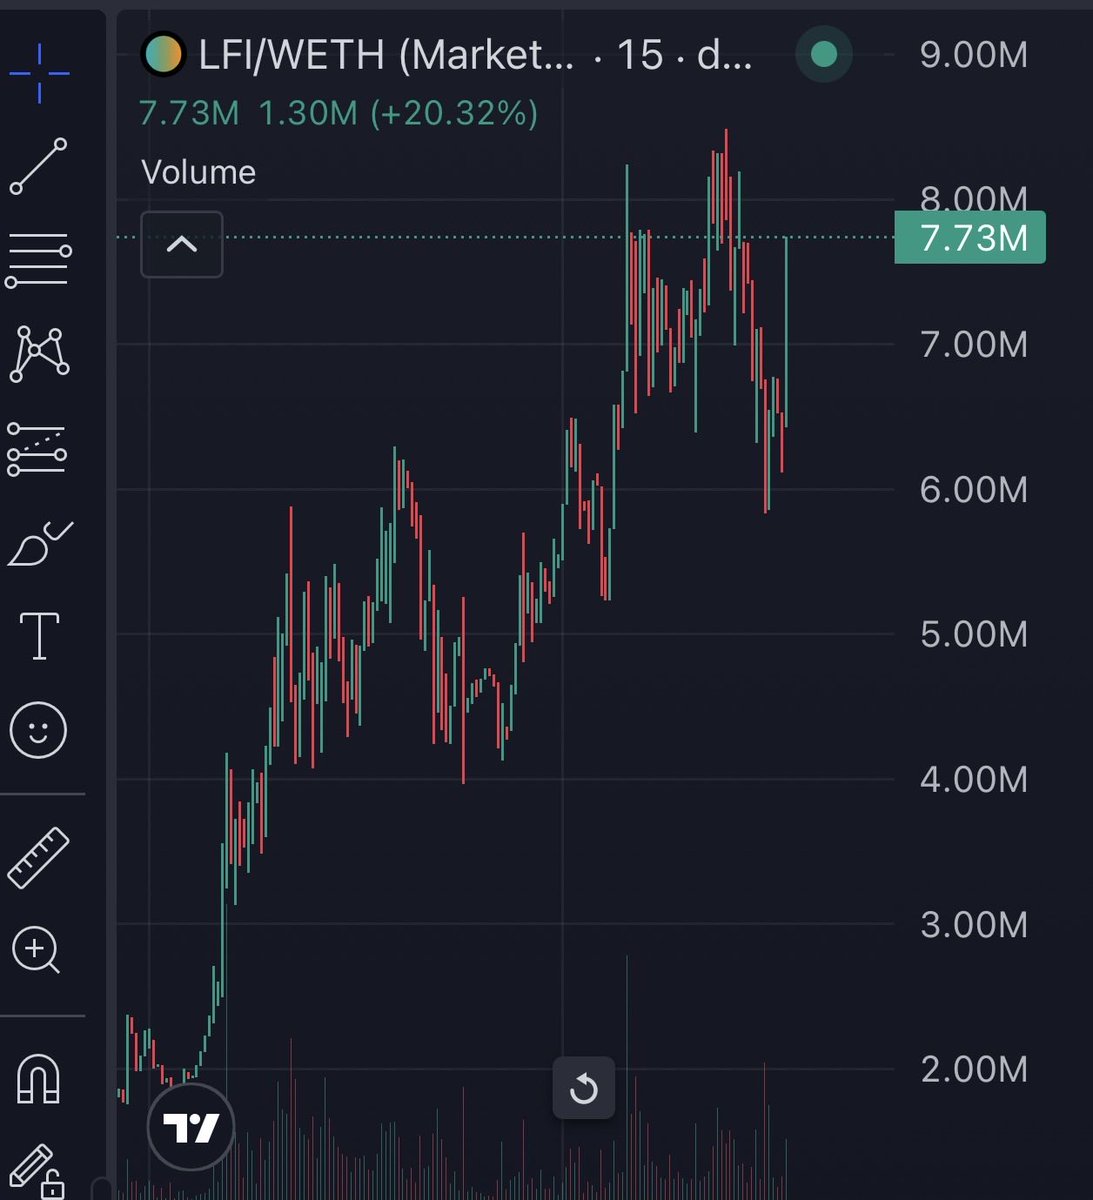Click the 9.00M price axis label
The height and width of the screenshot is (1200, 1093).
(x=974, y=54)
